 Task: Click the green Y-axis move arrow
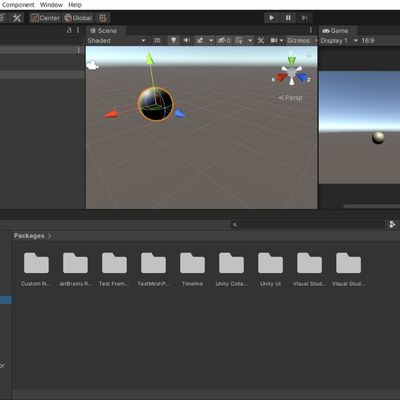click(150, 58)
